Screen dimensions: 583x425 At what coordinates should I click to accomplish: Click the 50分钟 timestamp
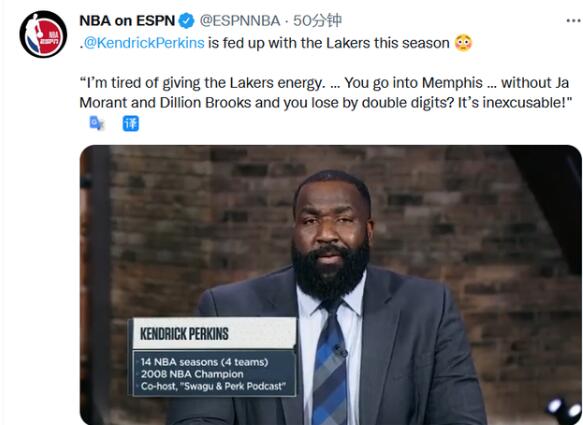click(x=317, y=21)
